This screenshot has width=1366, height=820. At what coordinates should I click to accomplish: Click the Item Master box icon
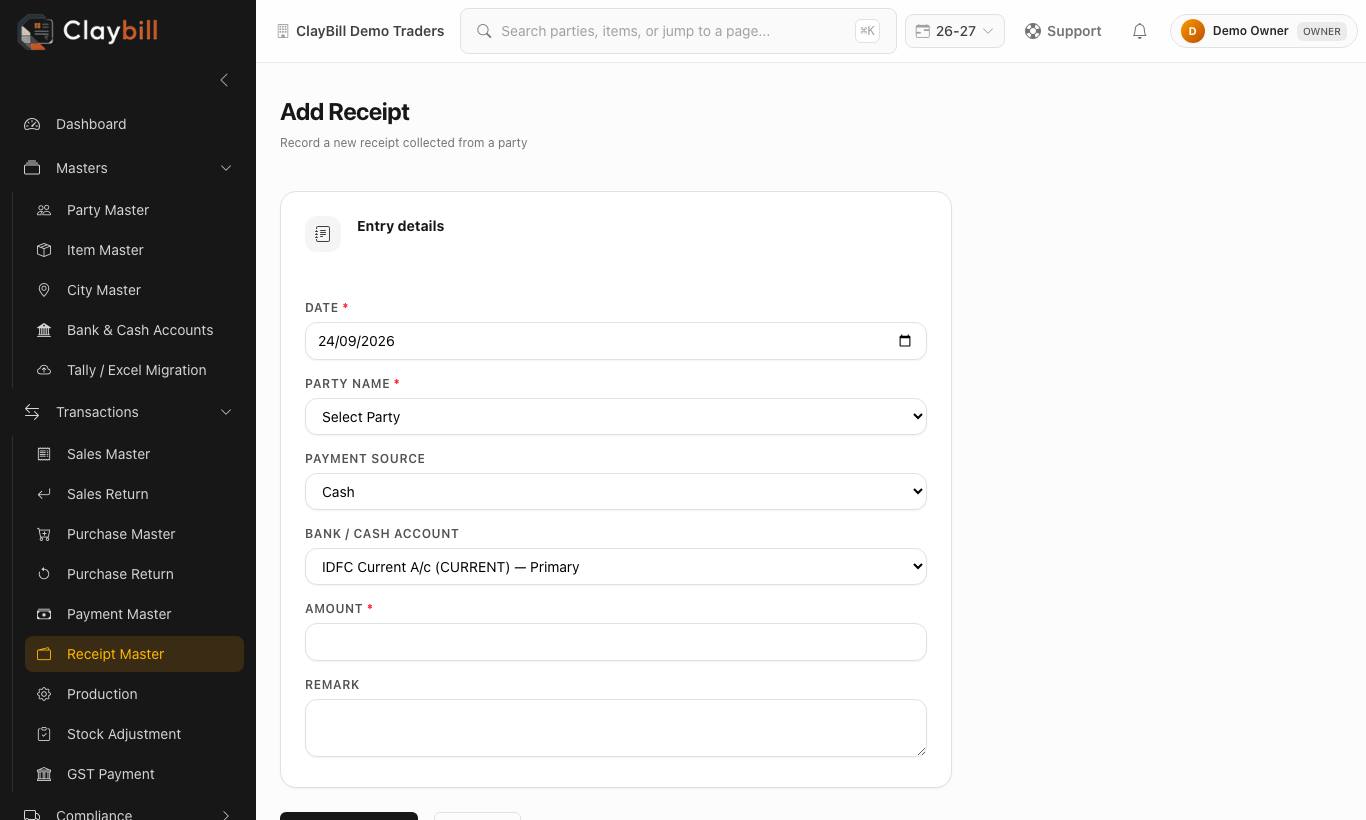[44, 250]
